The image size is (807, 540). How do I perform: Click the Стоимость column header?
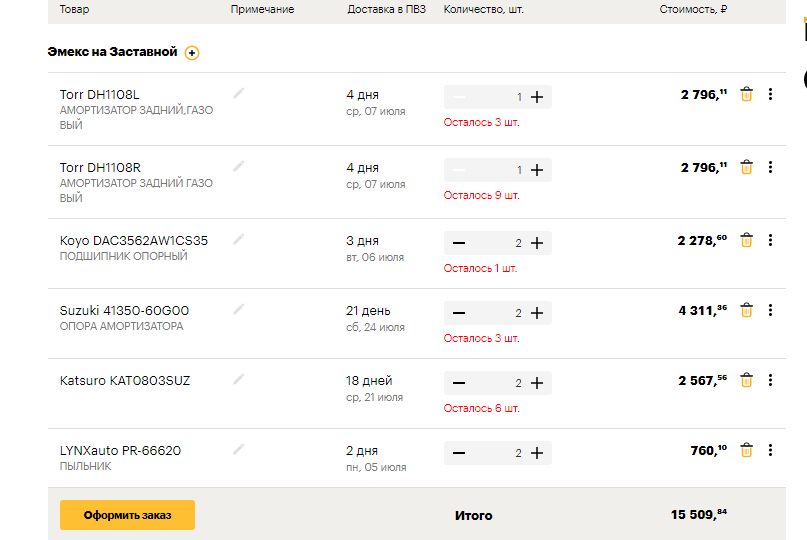tap(692, 10)
